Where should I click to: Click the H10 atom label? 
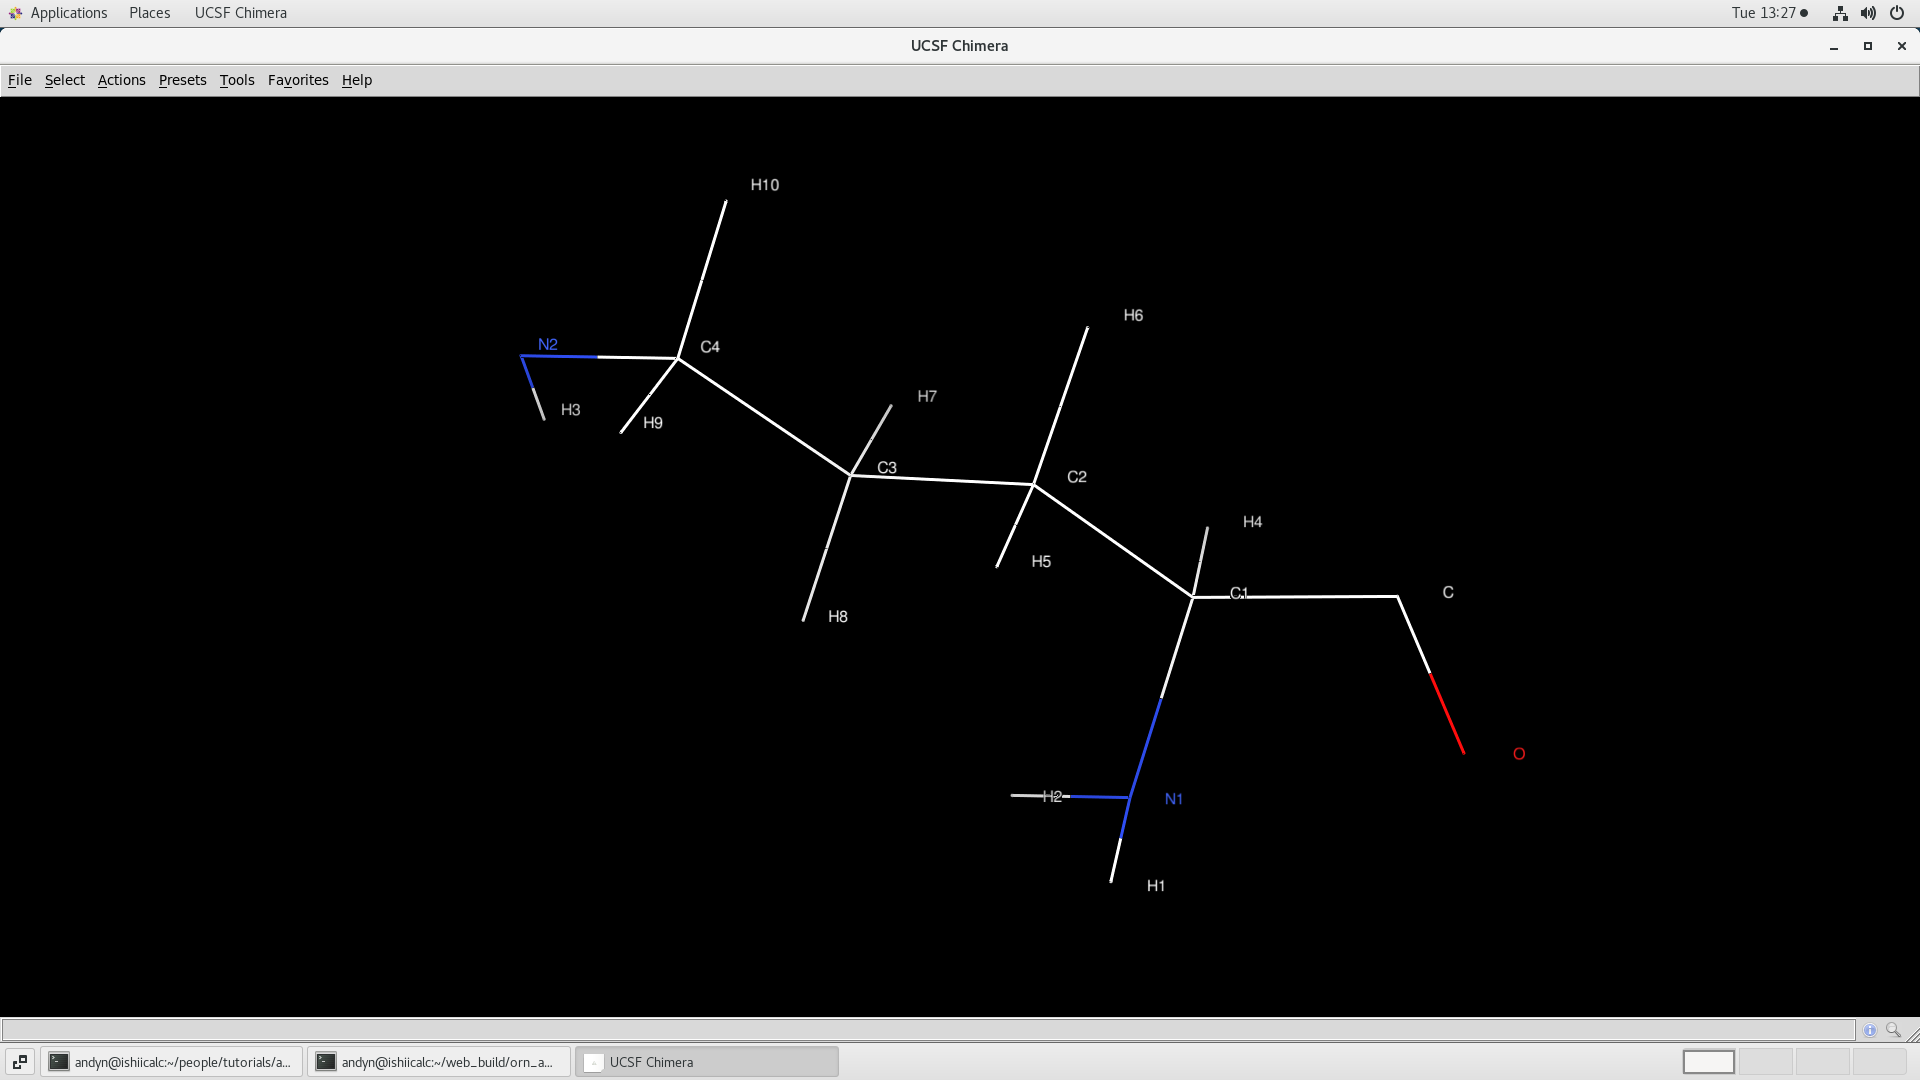tap(765, 185)
